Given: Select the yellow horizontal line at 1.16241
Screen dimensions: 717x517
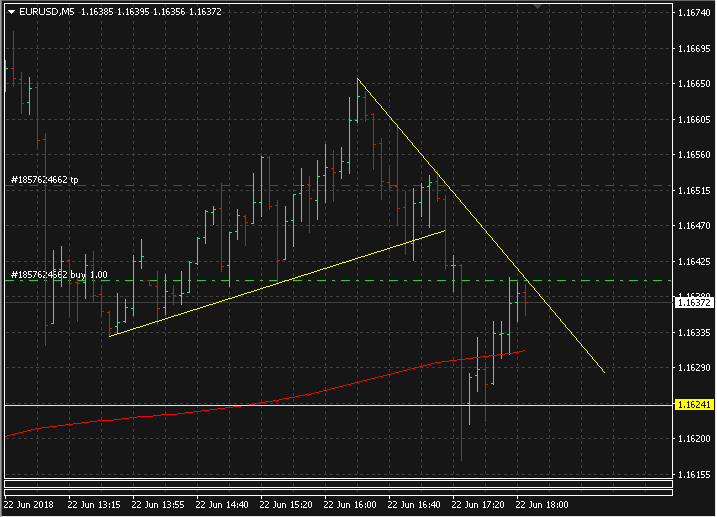Looking at the screenshot, I should point(300,405).
